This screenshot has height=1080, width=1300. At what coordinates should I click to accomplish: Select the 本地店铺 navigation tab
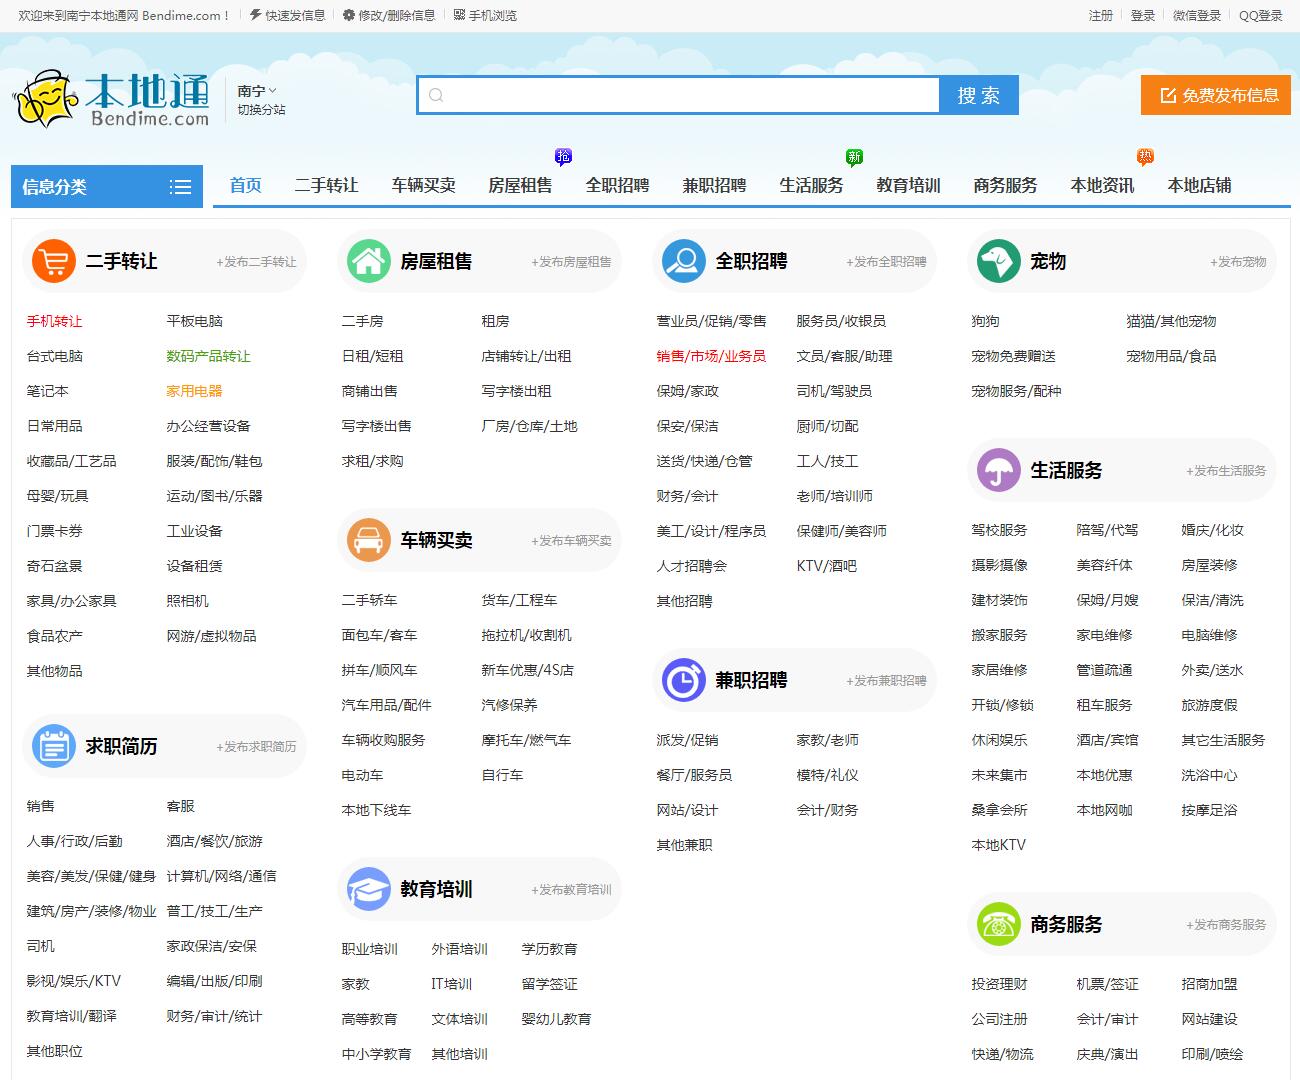click(x=1199, y=186)
